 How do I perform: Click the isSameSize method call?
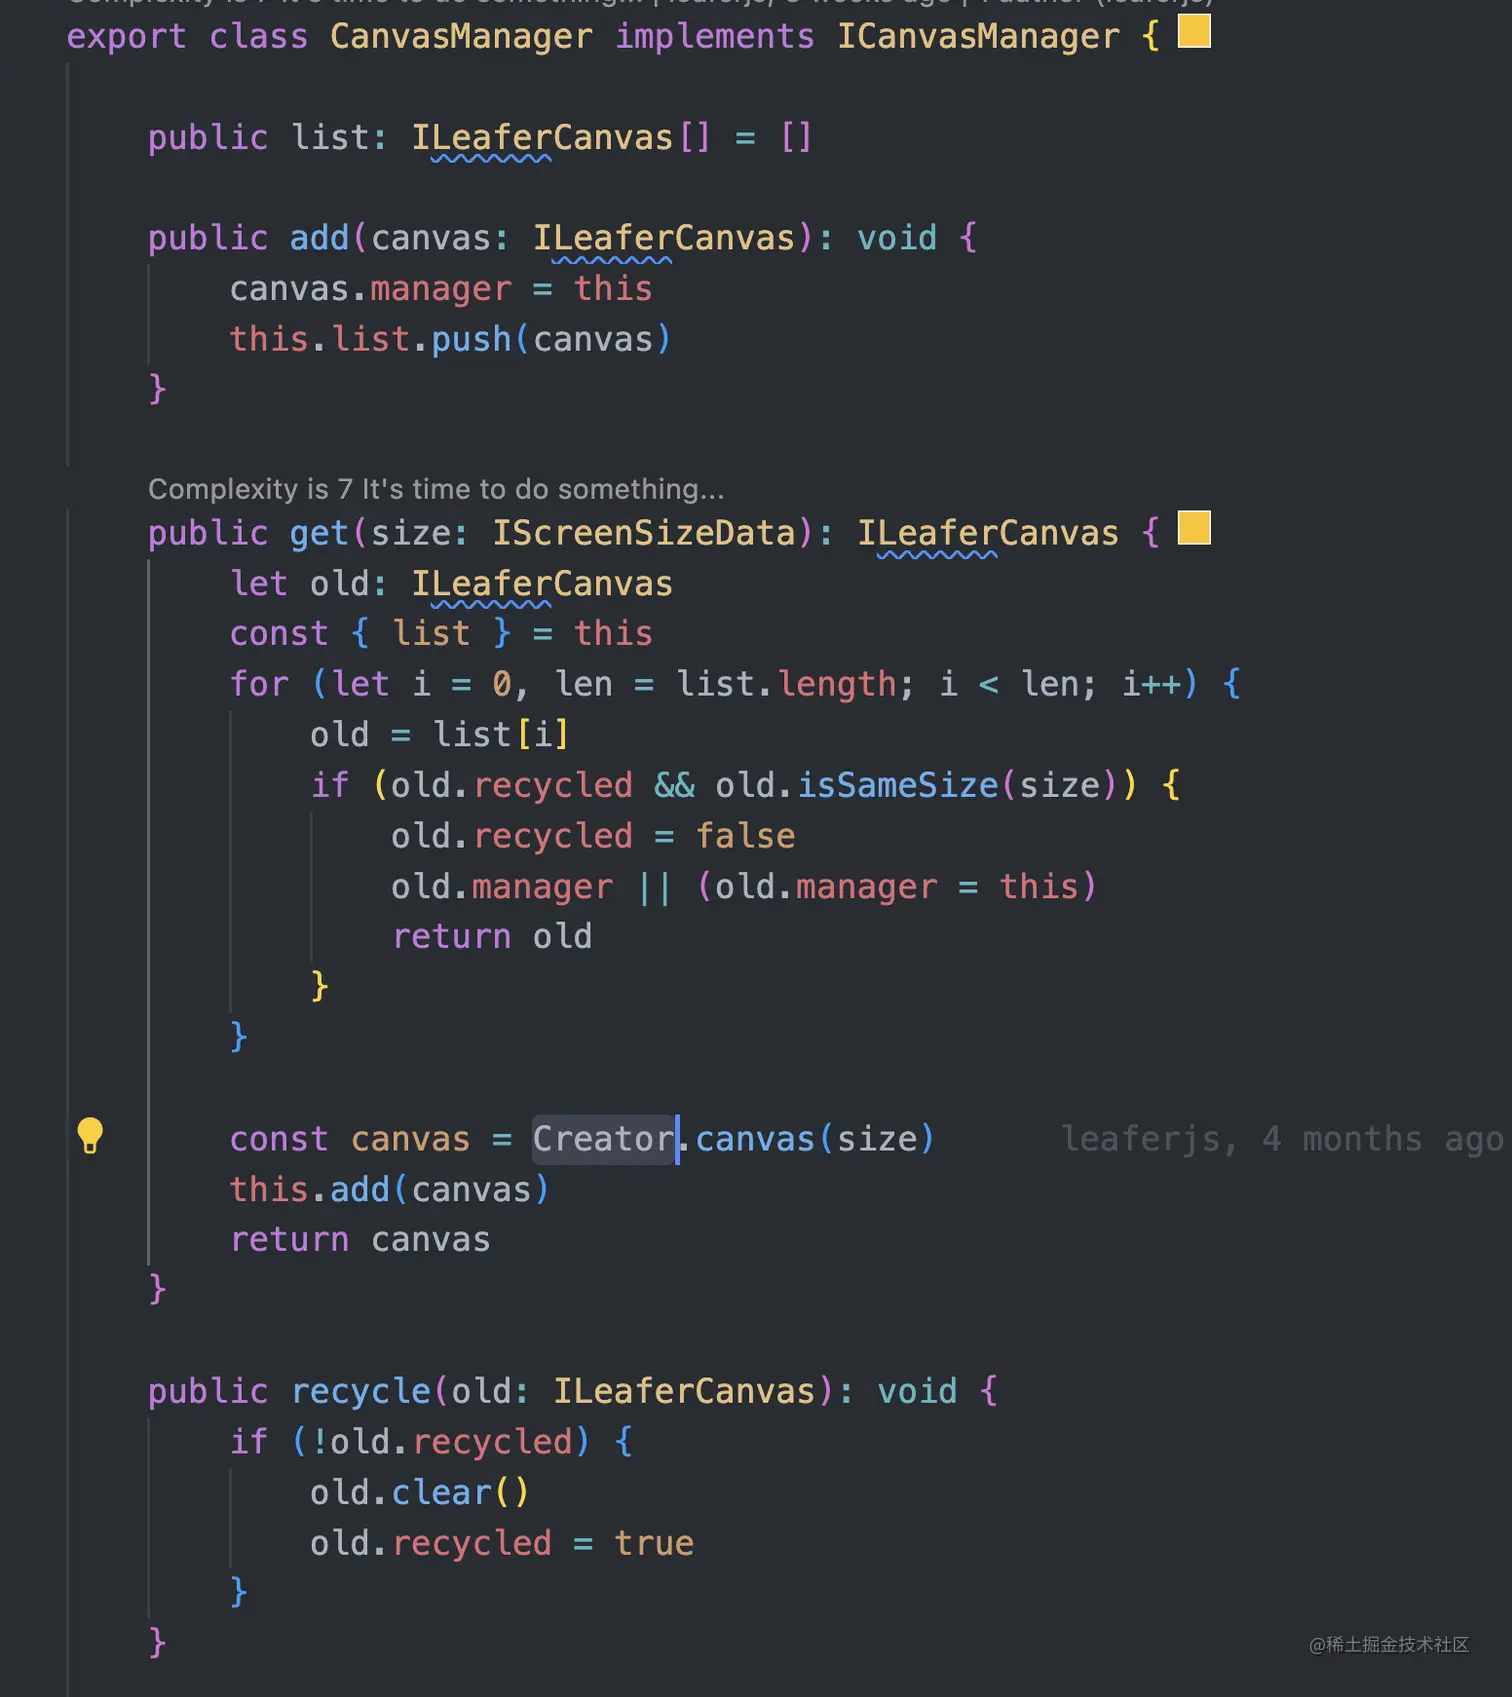click(x=898, y=785)
